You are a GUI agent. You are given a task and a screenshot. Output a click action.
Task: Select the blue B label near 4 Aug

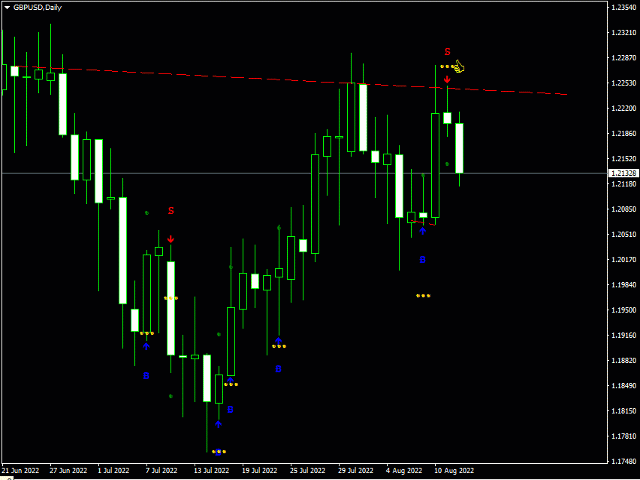422,260
